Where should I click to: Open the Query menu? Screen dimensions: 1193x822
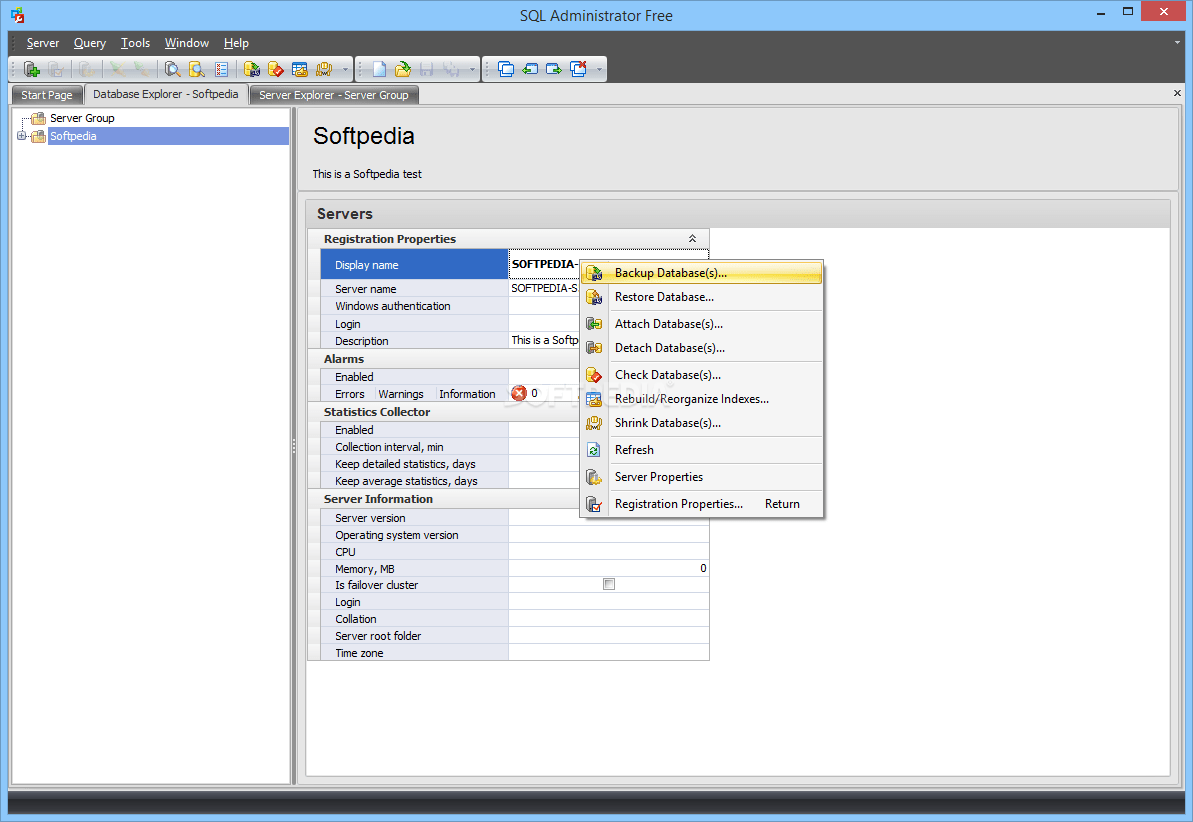90,43
